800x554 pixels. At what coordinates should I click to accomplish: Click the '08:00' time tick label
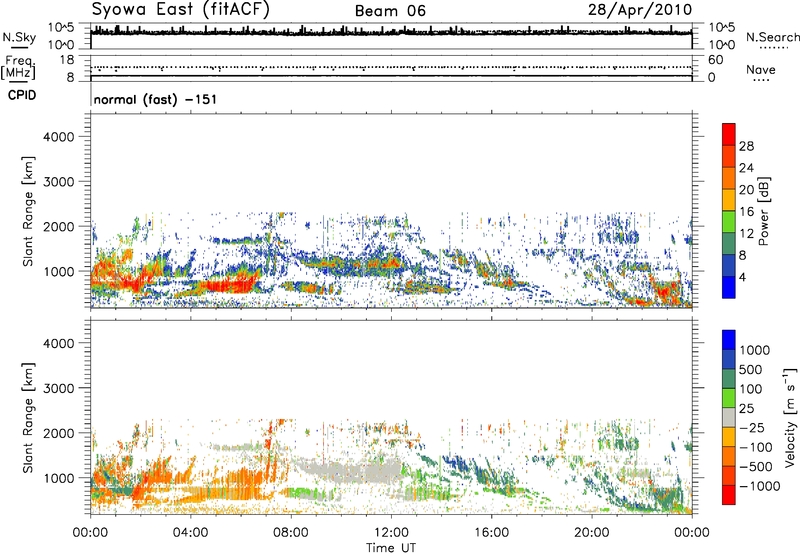[291, 533]
